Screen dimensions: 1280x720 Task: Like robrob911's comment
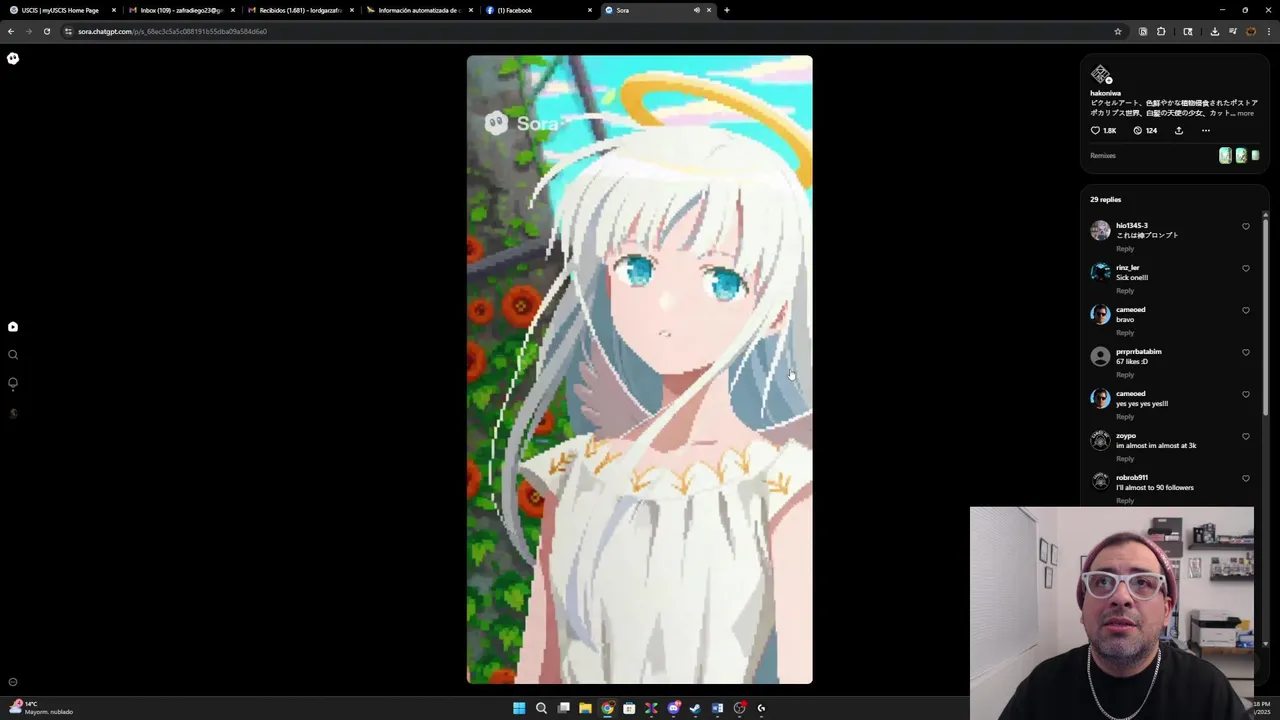[1245, 478]
